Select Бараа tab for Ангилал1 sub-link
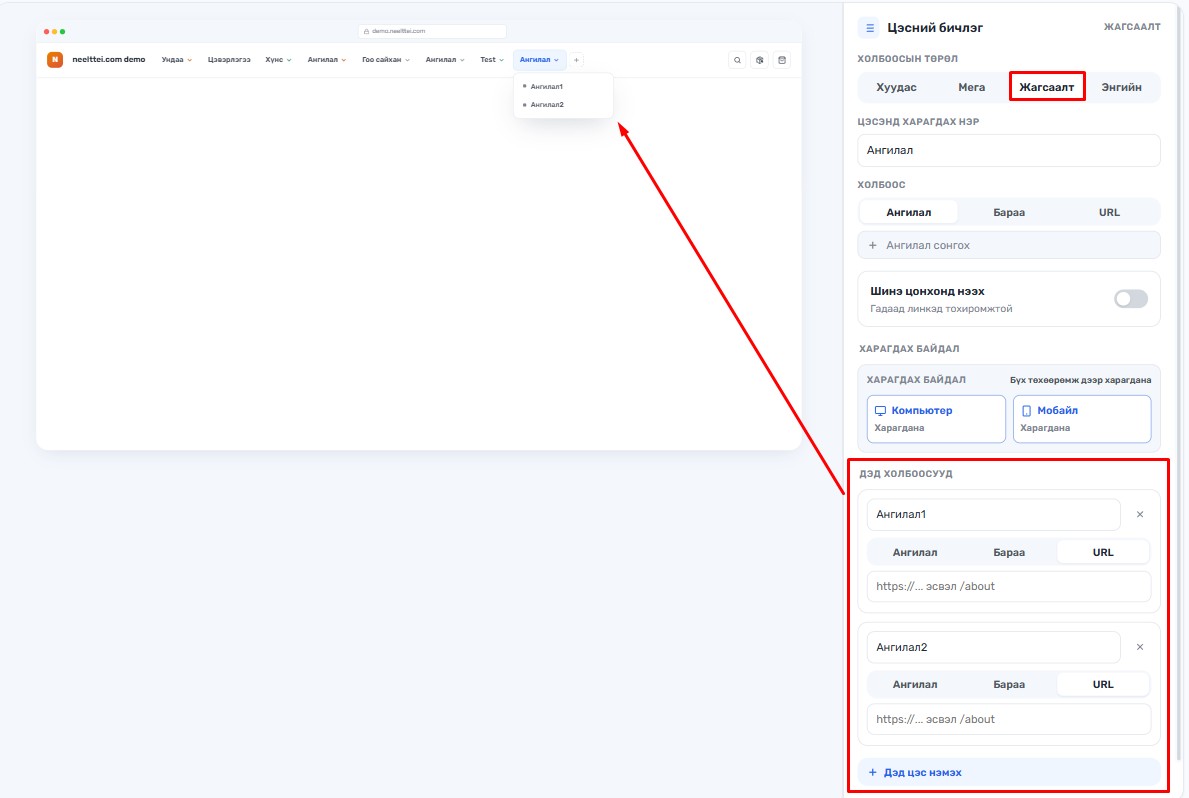The image size is (1189, 798). (x=1009, y=552)
